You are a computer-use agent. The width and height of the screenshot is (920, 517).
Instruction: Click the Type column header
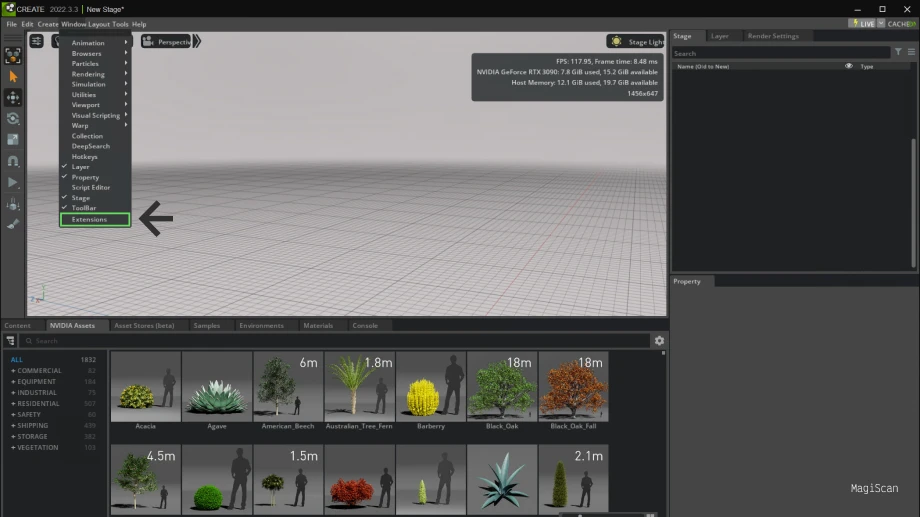867,66
